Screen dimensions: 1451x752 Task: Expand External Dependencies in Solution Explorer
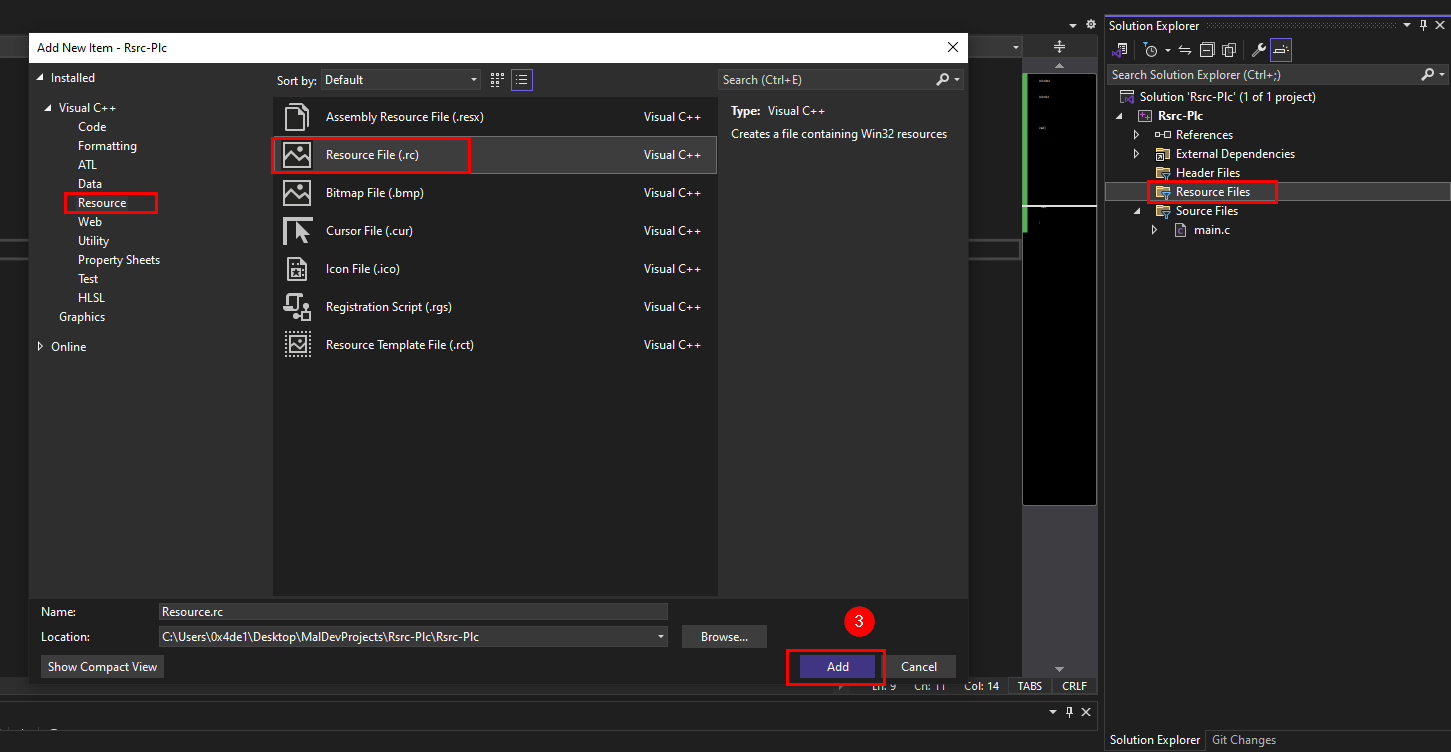1136,154
